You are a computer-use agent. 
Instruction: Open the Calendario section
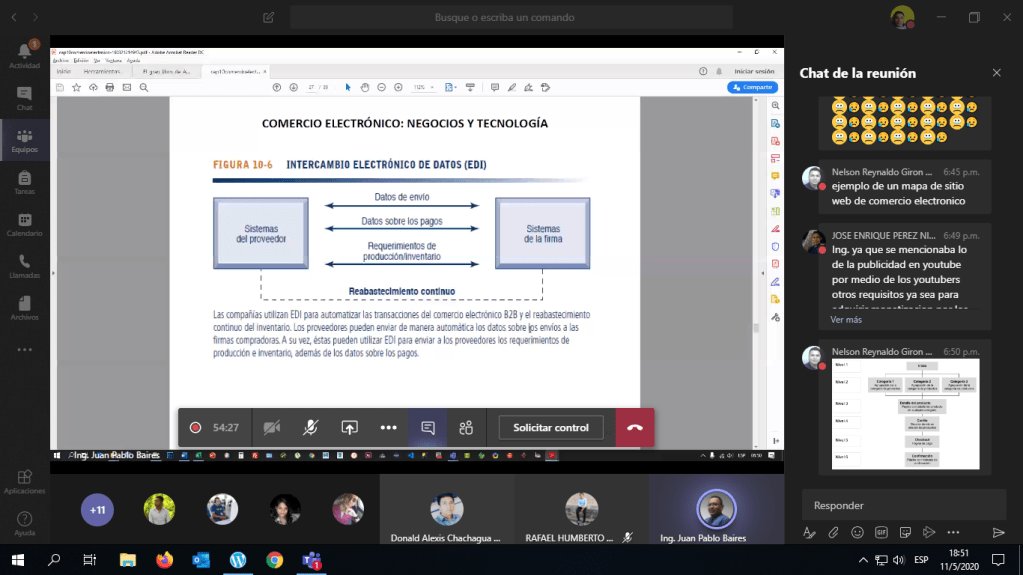point(24,223)
